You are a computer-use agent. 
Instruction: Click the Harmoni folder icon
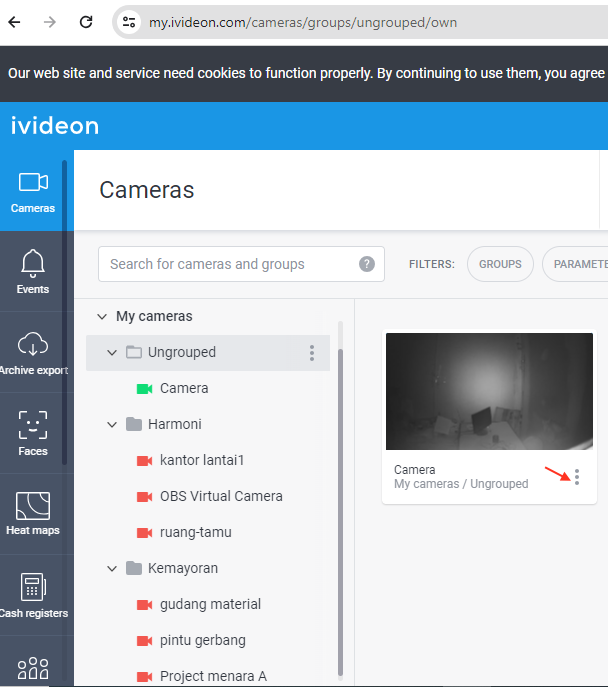point(134,424)
